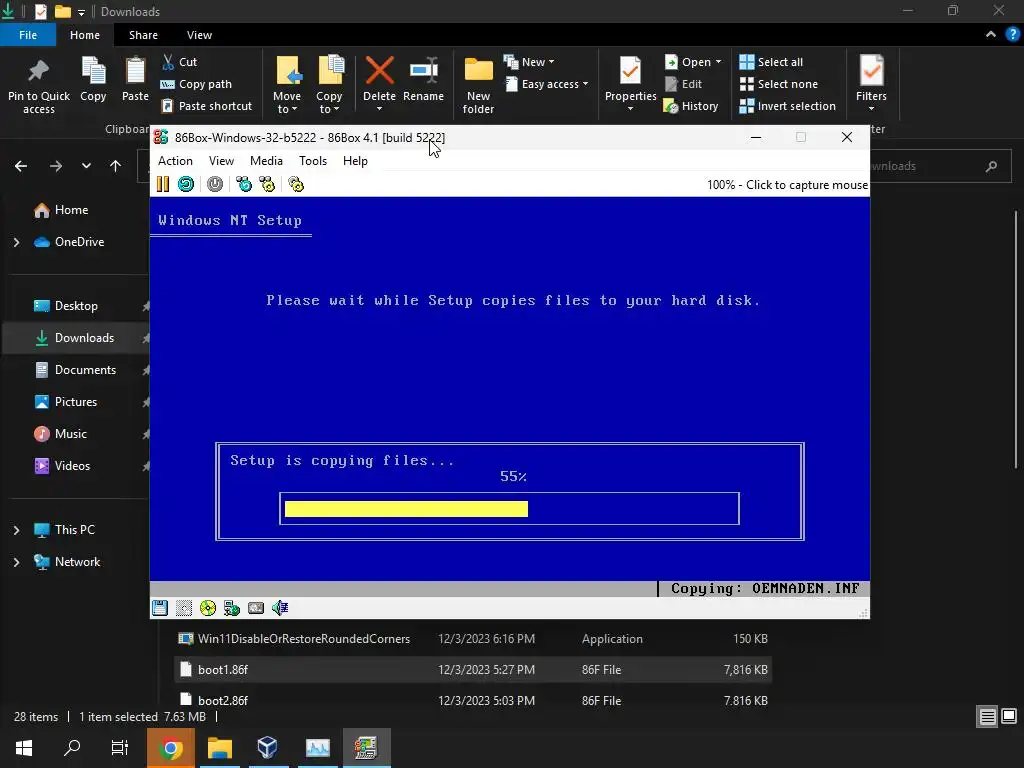This screenshot has width=1024, height=768.
Task: Click Paste shortcut in the ribbon
Action: (x=206, y=106)
